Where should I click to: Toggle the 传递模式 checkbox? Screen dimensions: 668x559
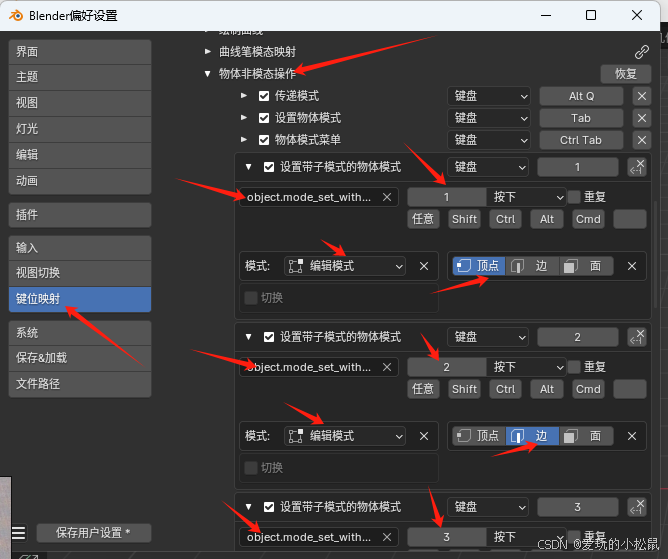(264, 96)
